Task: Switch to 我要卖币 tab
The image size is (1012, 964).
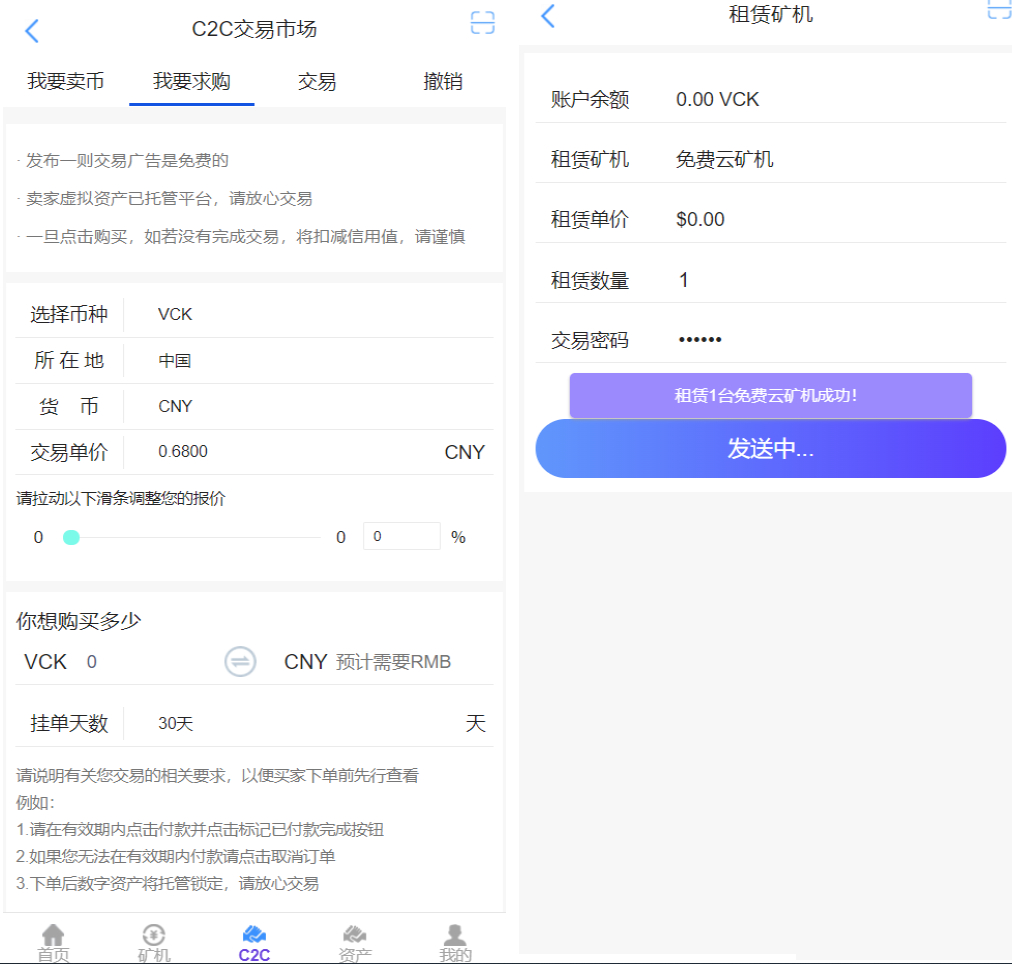Action: [66, 81]
